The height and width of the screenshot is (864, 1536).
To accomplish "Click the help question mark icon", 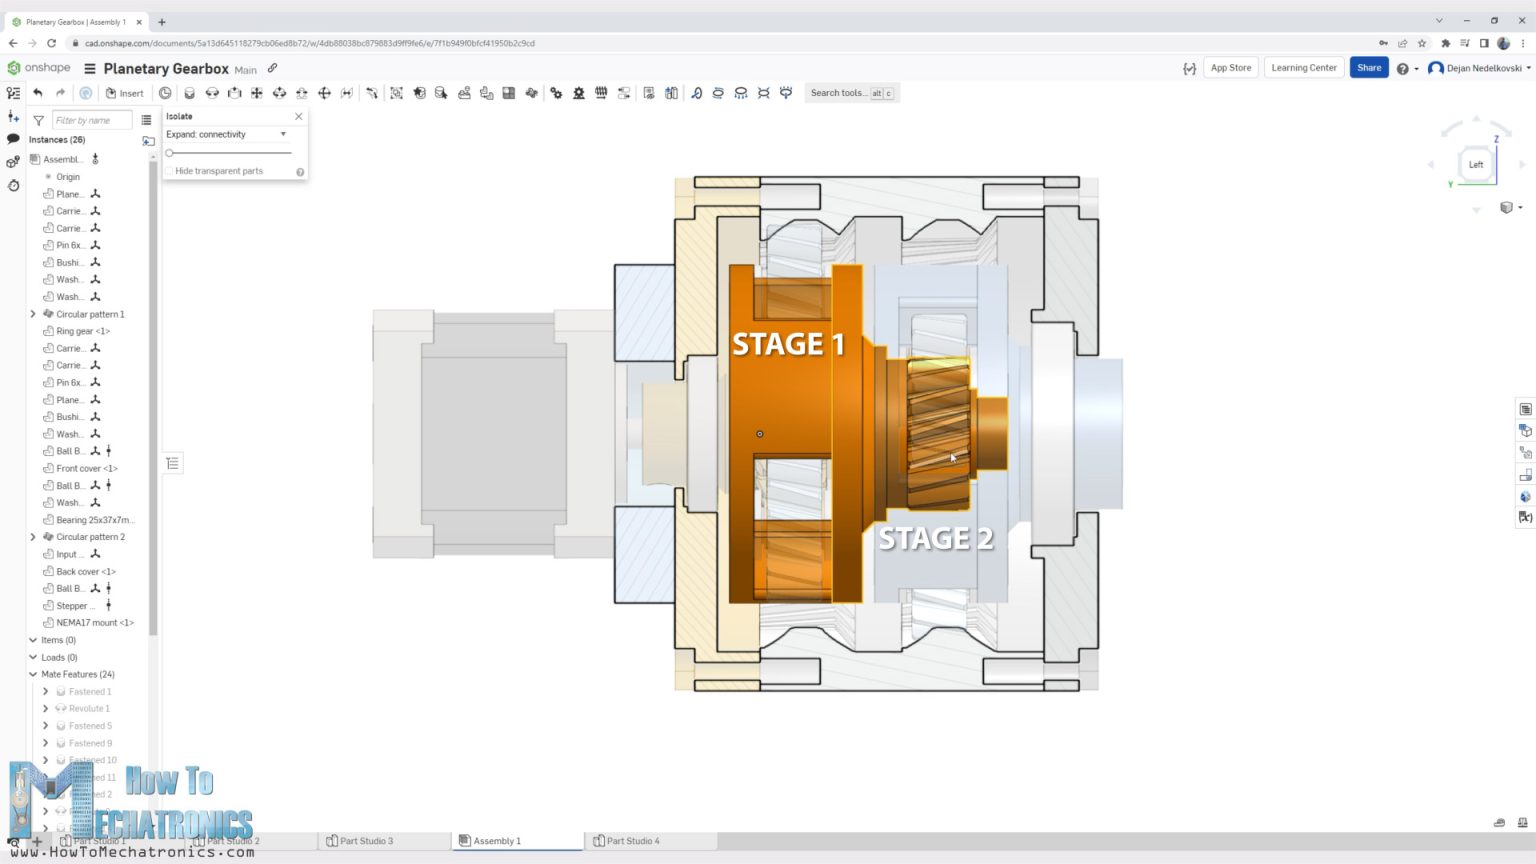I will click(1403, 67).
